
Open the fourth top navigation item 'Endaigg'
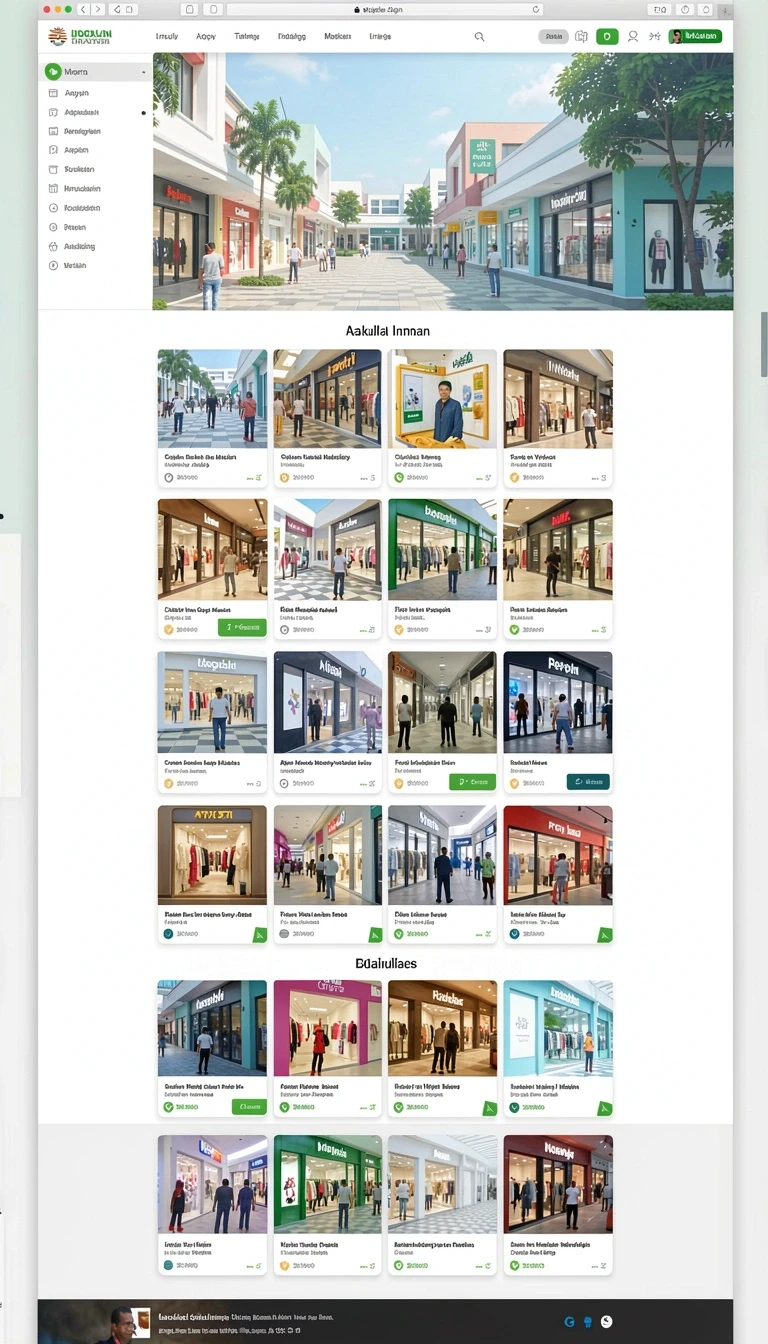[x=291, y=36]
